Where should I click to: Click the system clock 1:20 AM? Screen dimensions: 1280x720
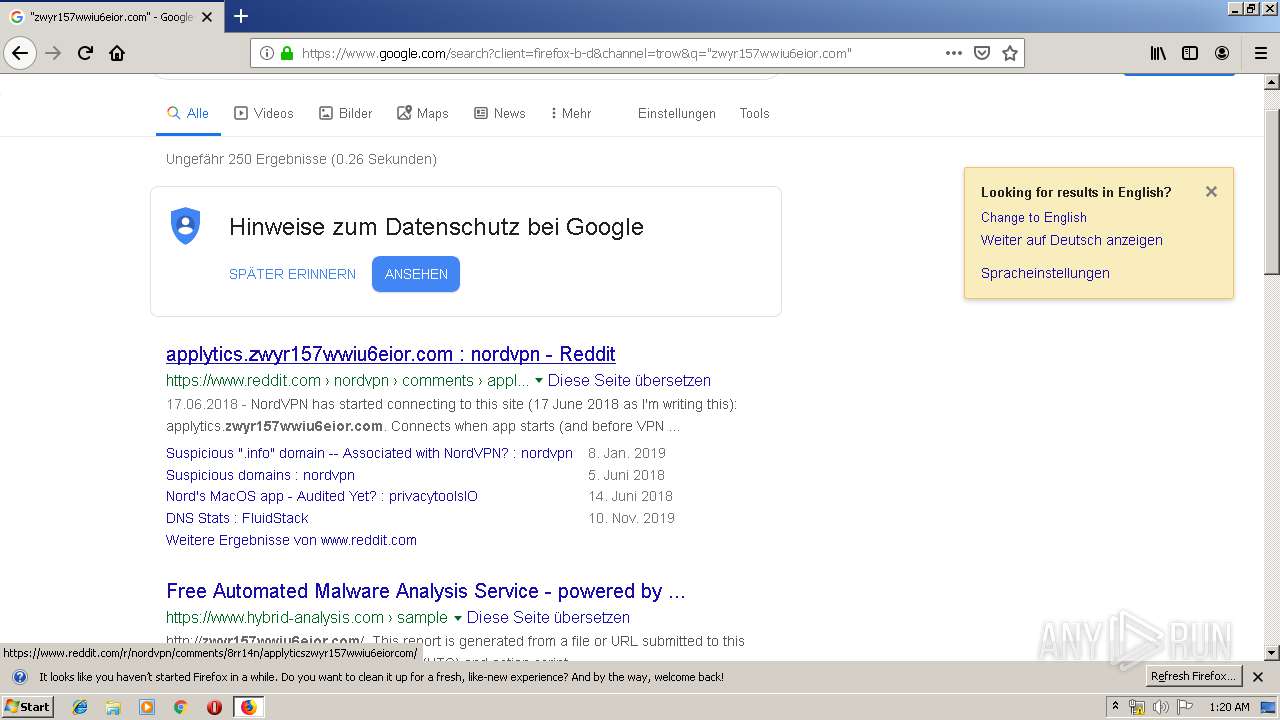tap(1229, 707)
